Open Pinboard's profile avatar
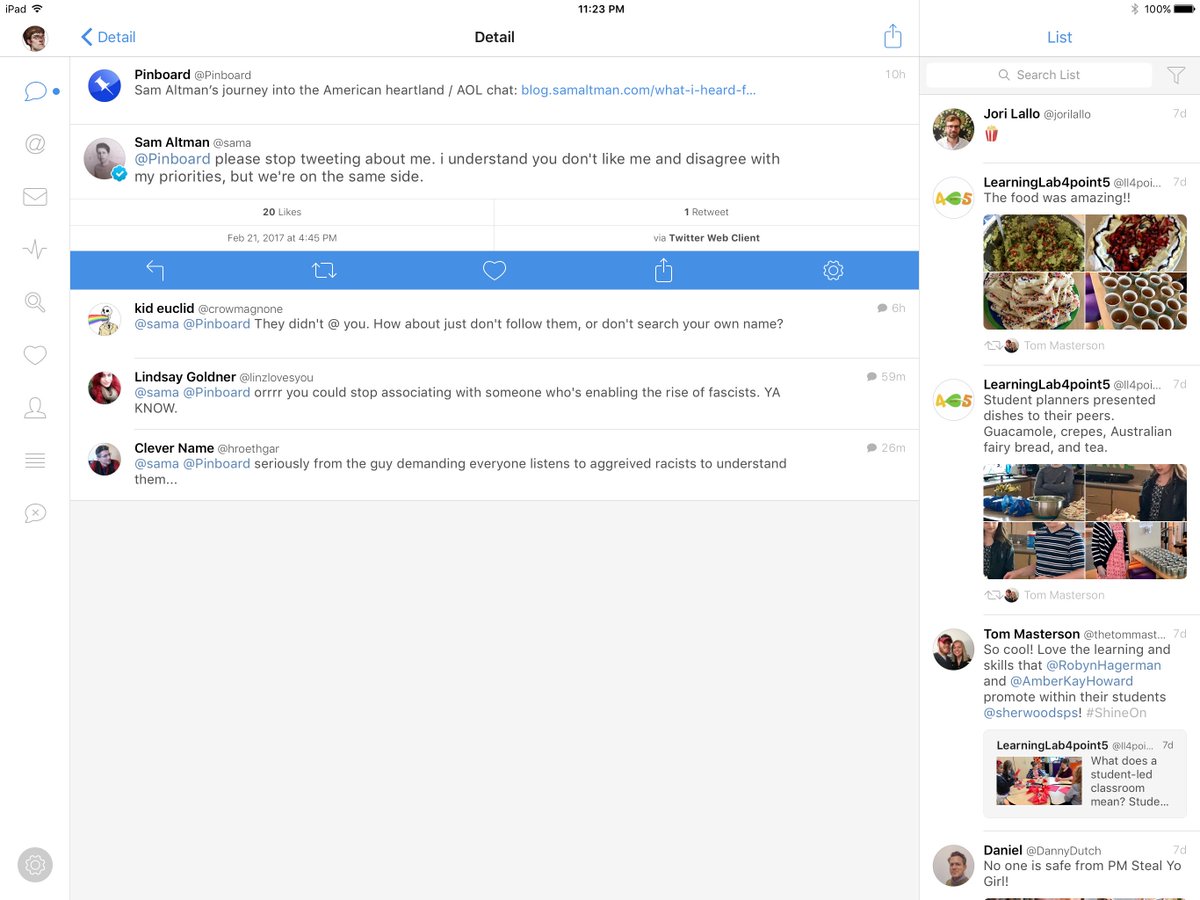Screen dimensions: 1200x900 tap(104, 86)
